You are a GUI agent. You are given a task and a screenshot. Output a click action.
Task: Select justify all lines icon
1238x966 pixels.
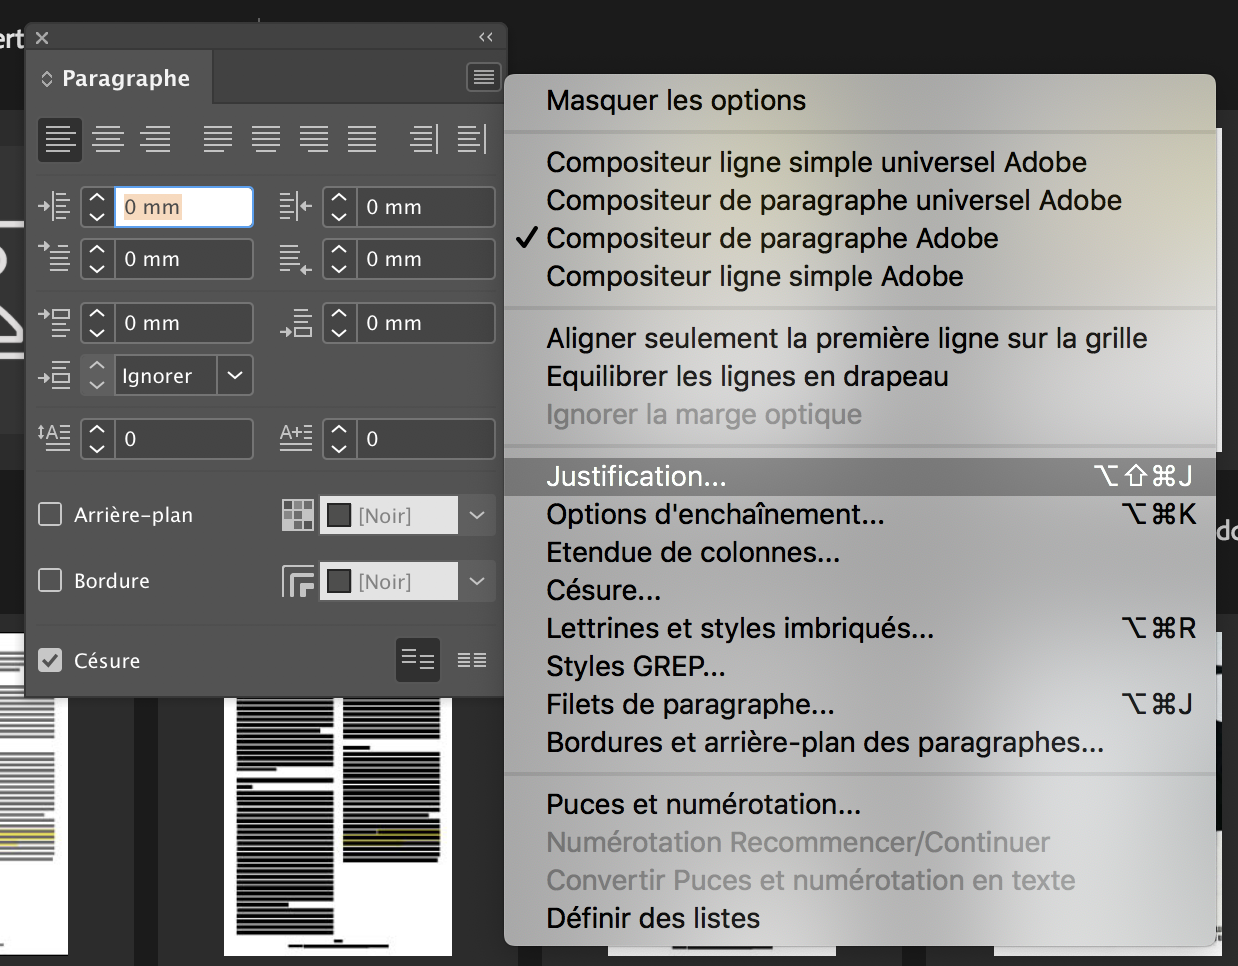coord(362,139)
